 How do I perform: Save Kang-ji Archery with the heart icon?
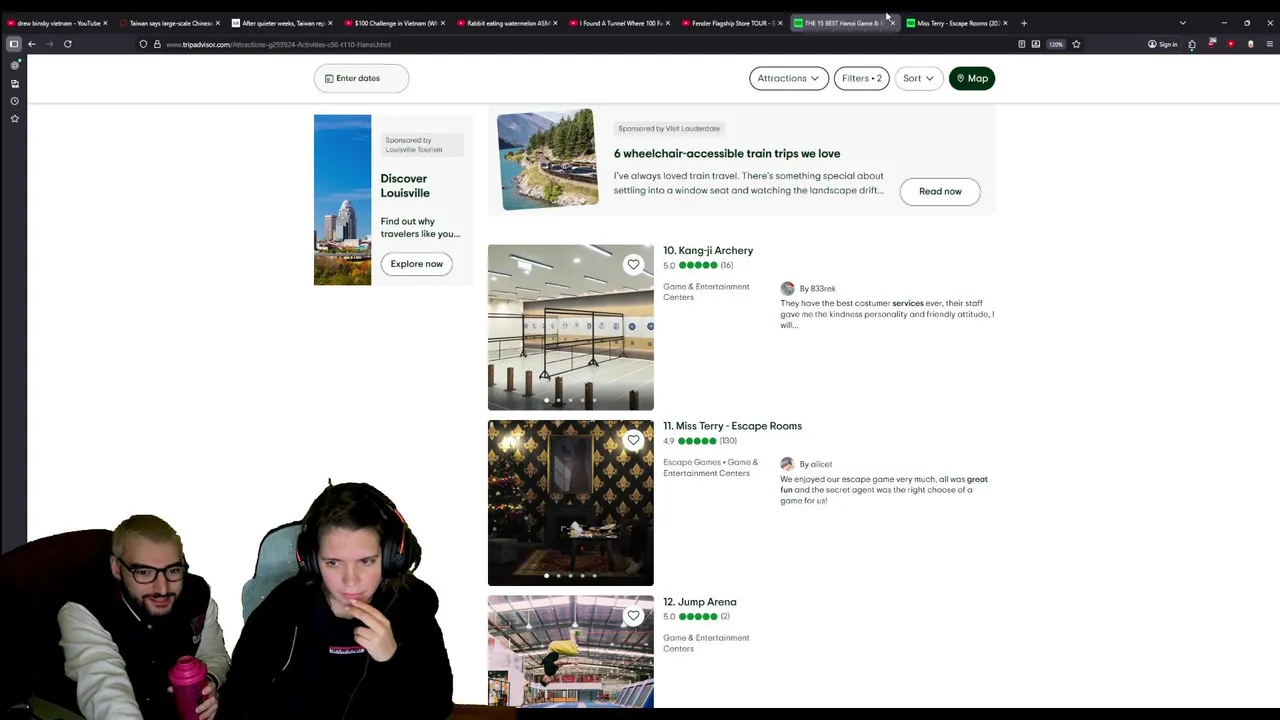pyautogui.click(x=633, y=264)
